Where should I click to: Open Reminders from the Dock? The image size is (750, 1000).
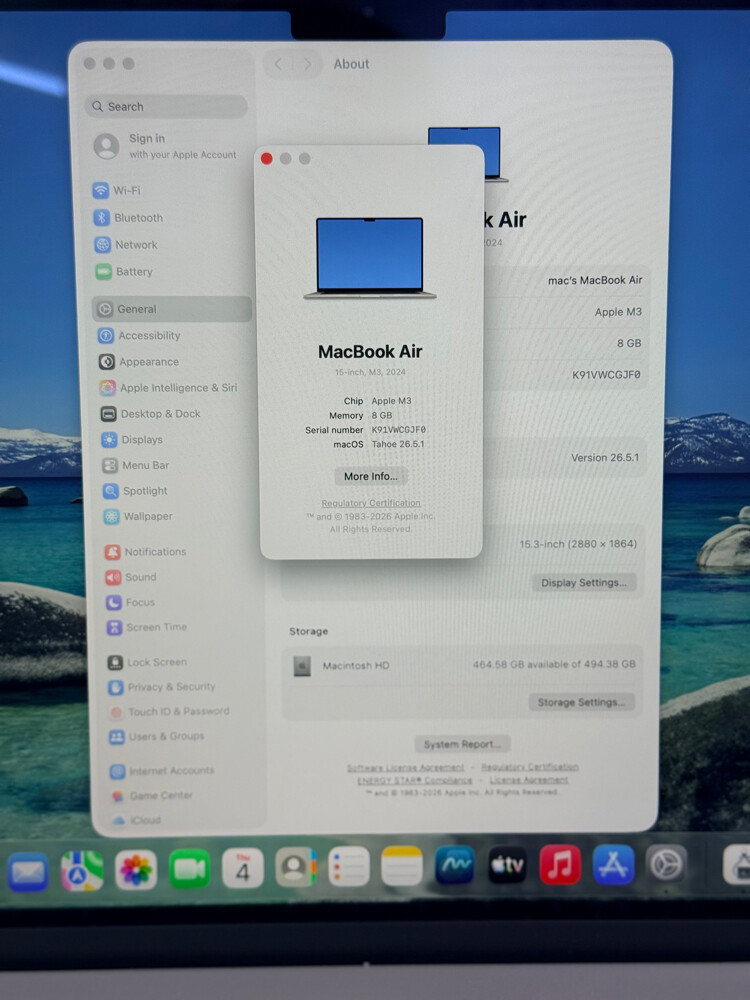coord(349,866)
